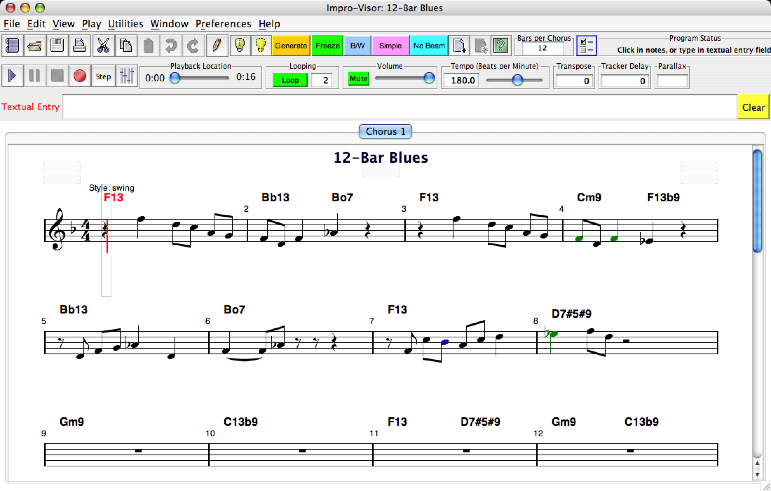Toggle the No Beam button
Screen dimensions: 771x491
(x=429, y=45)
